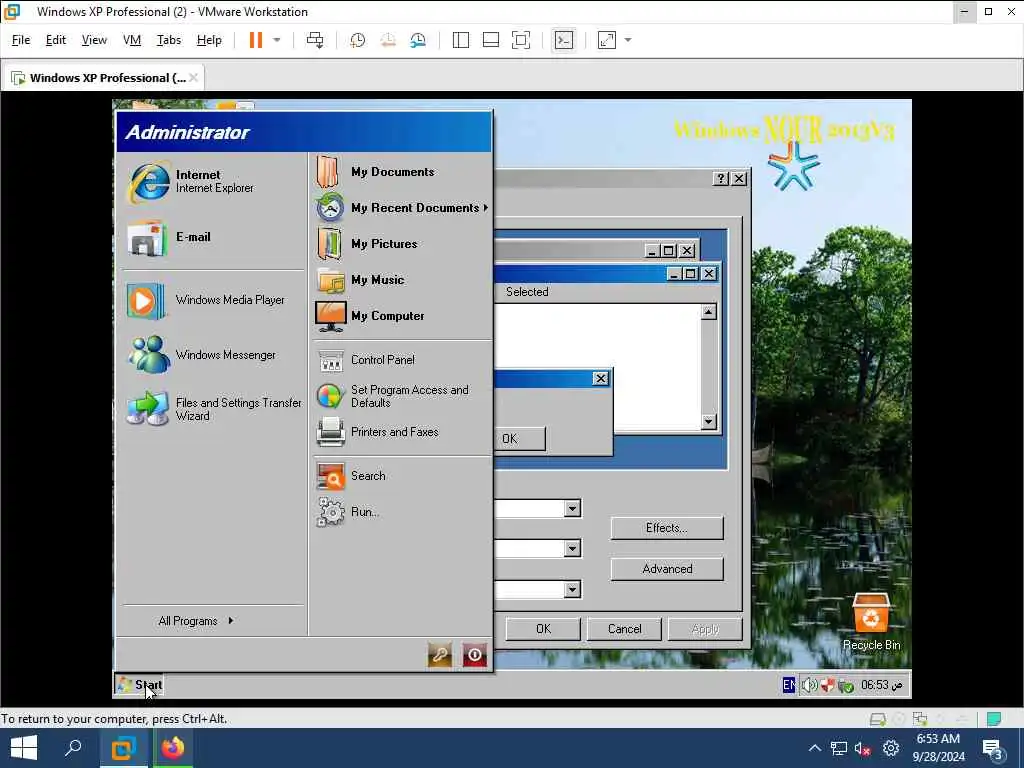Click the Effects... button
The width and height of the screenshot is (1024, 768).
[667, 528]
